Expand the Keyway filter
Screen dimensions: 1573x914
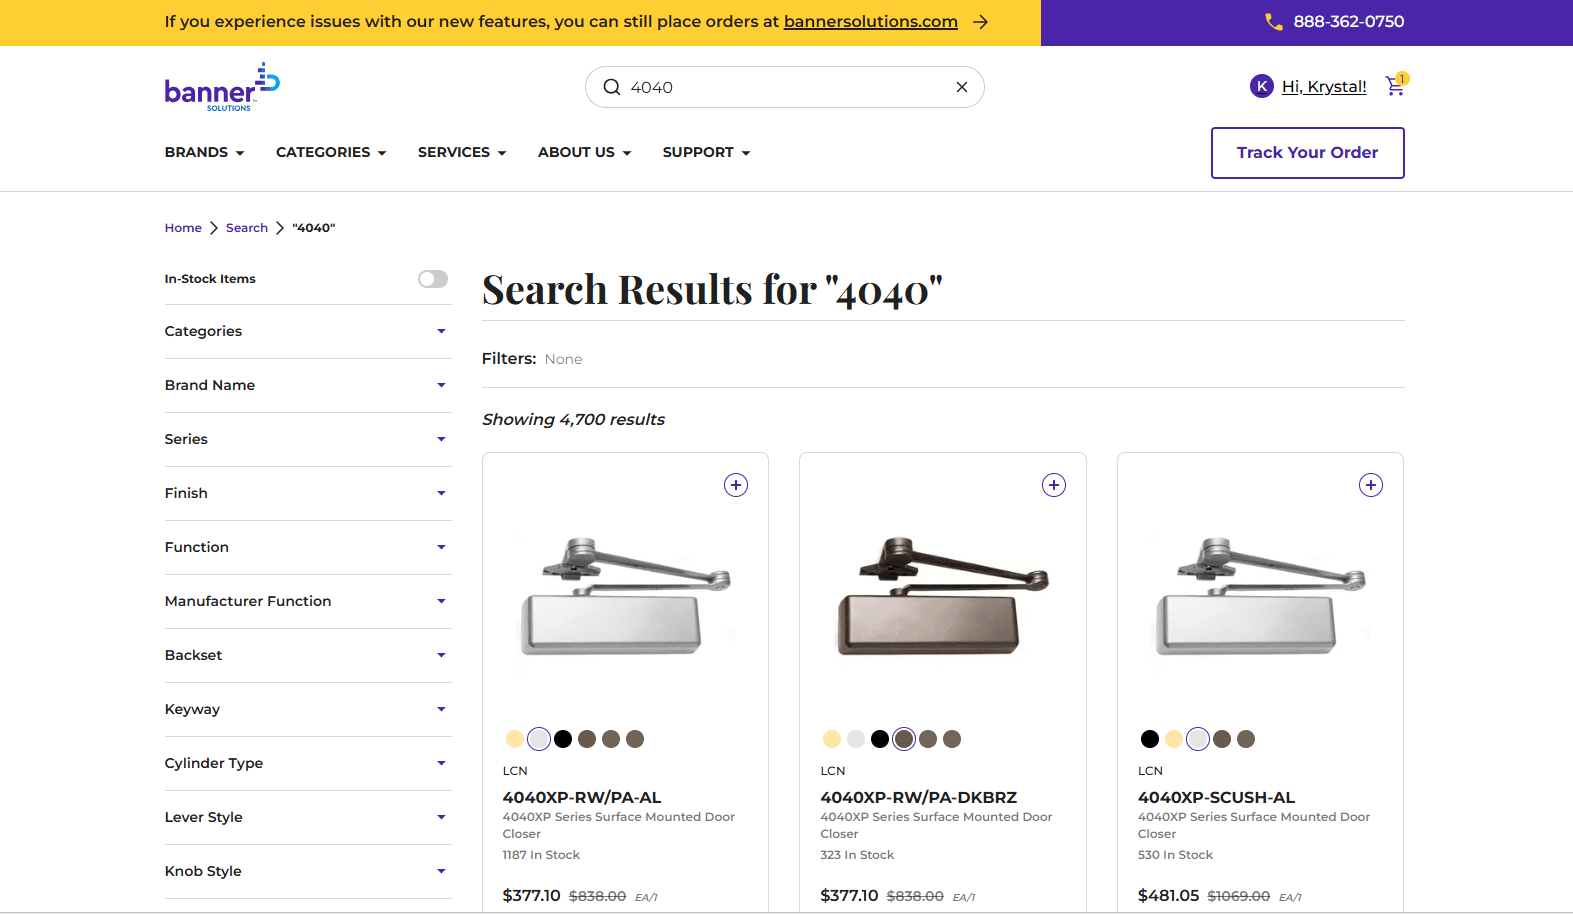[x=308, y=709]
